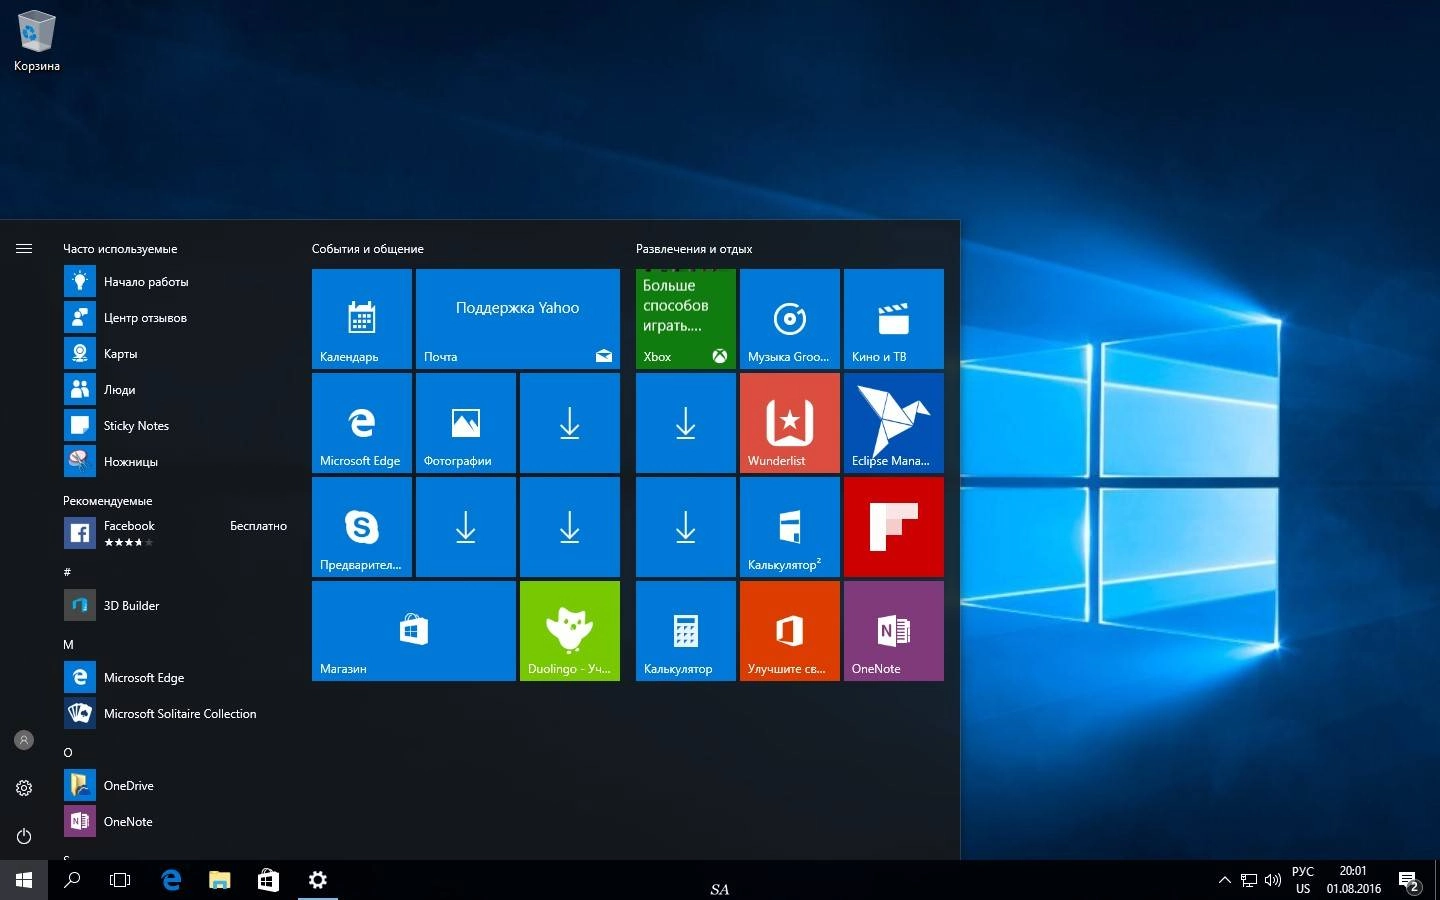This screenshot has height=900, width=1440.
Task: Launch Sticky Notes from the list
Action: click(176, 426)
